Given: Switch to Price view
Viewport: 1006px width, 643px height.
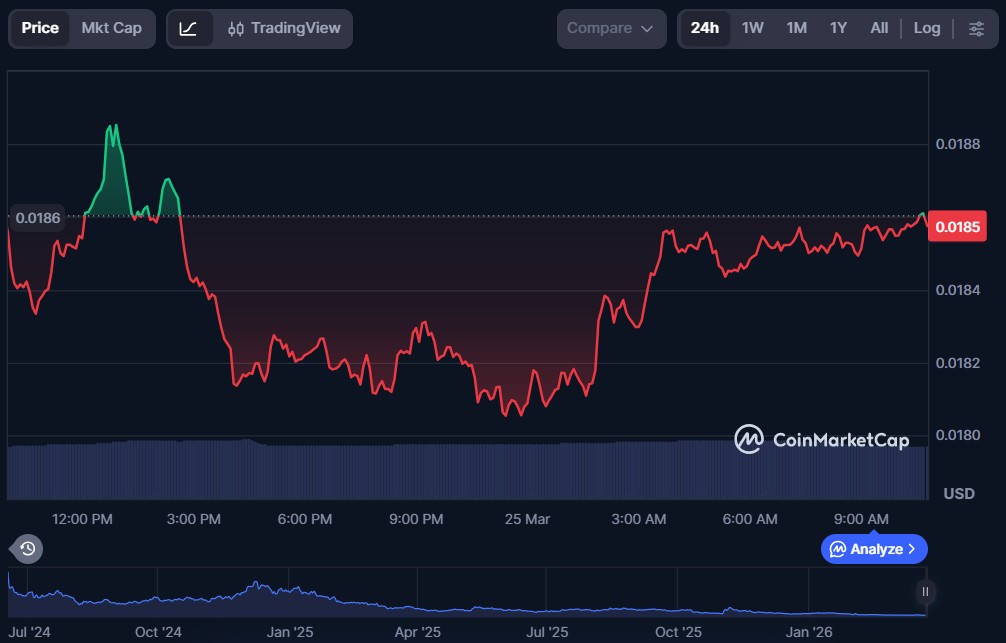Looking at the screenshot, I should [x=40, y=28].
